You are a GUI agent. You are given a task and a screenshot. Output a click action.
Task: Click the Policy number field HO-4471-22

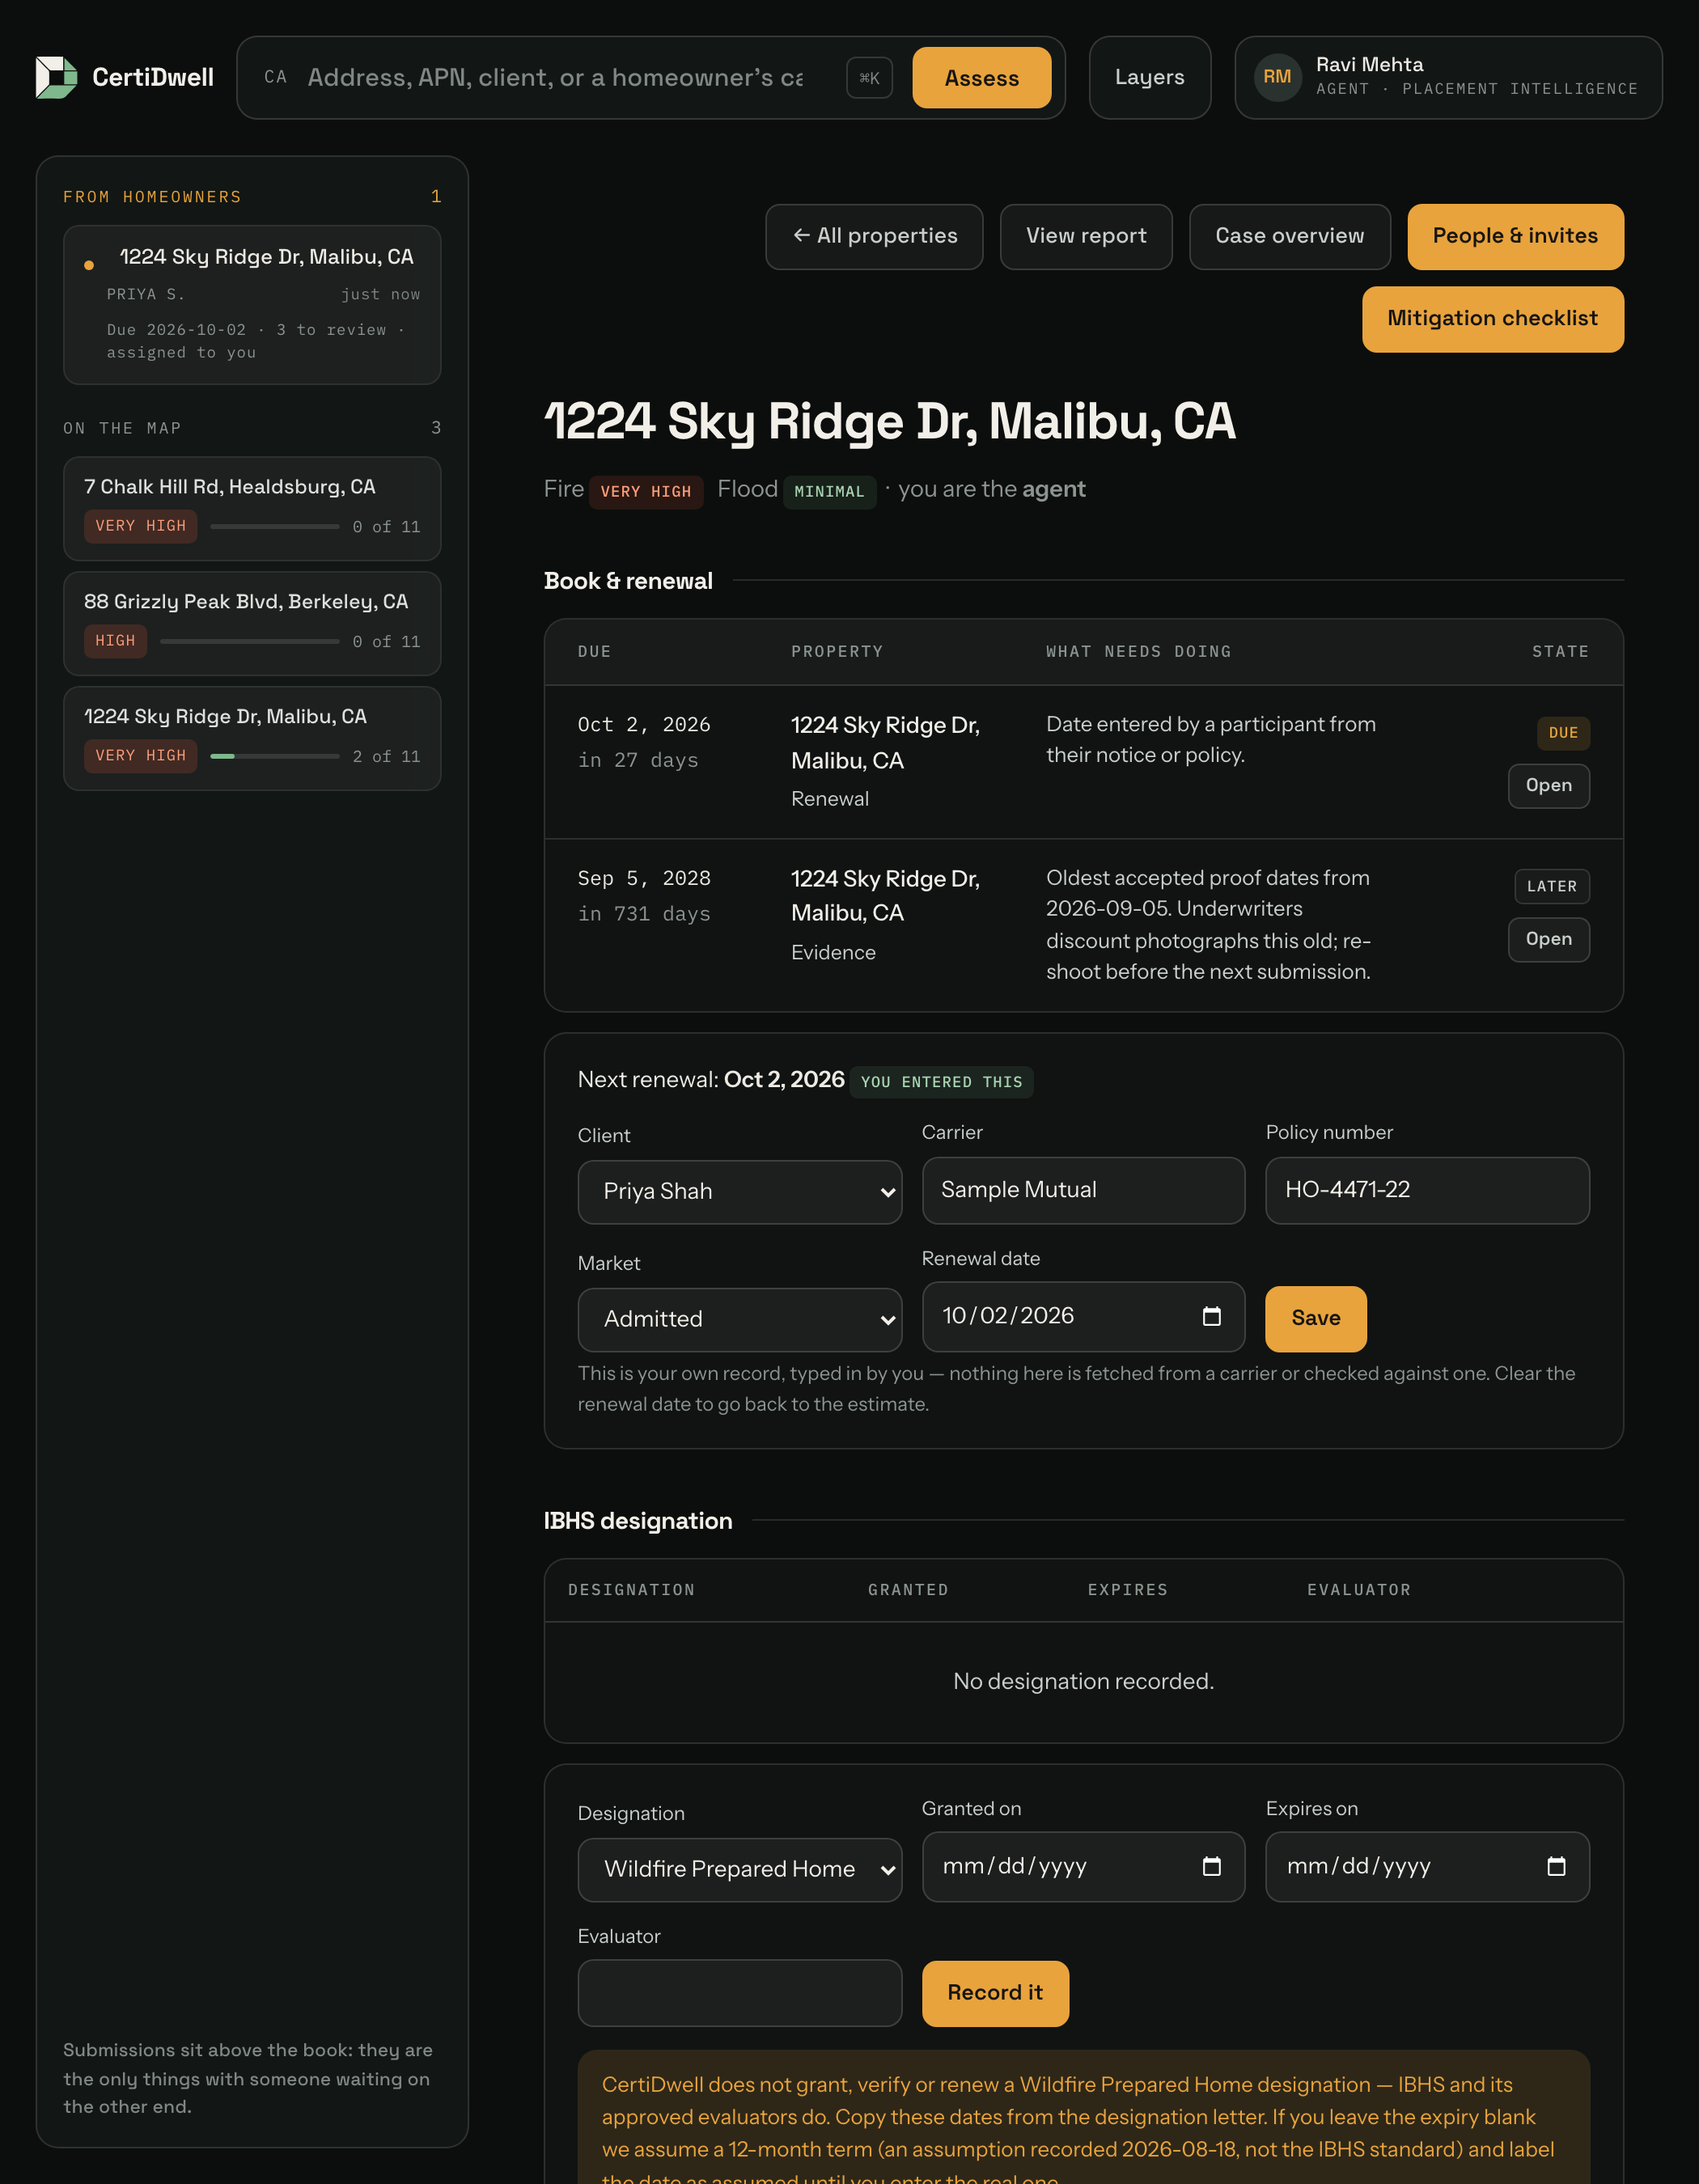tap(1427, 1190)
